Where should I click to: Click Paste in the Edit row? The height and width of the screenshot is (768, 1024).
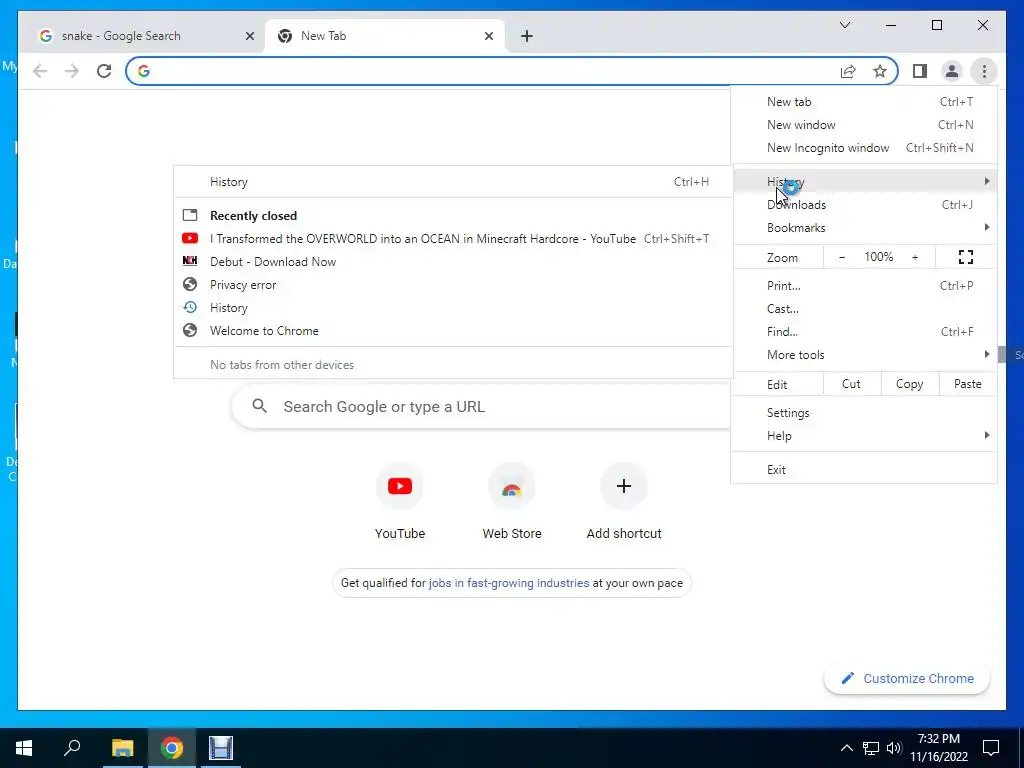pos(968,384)
